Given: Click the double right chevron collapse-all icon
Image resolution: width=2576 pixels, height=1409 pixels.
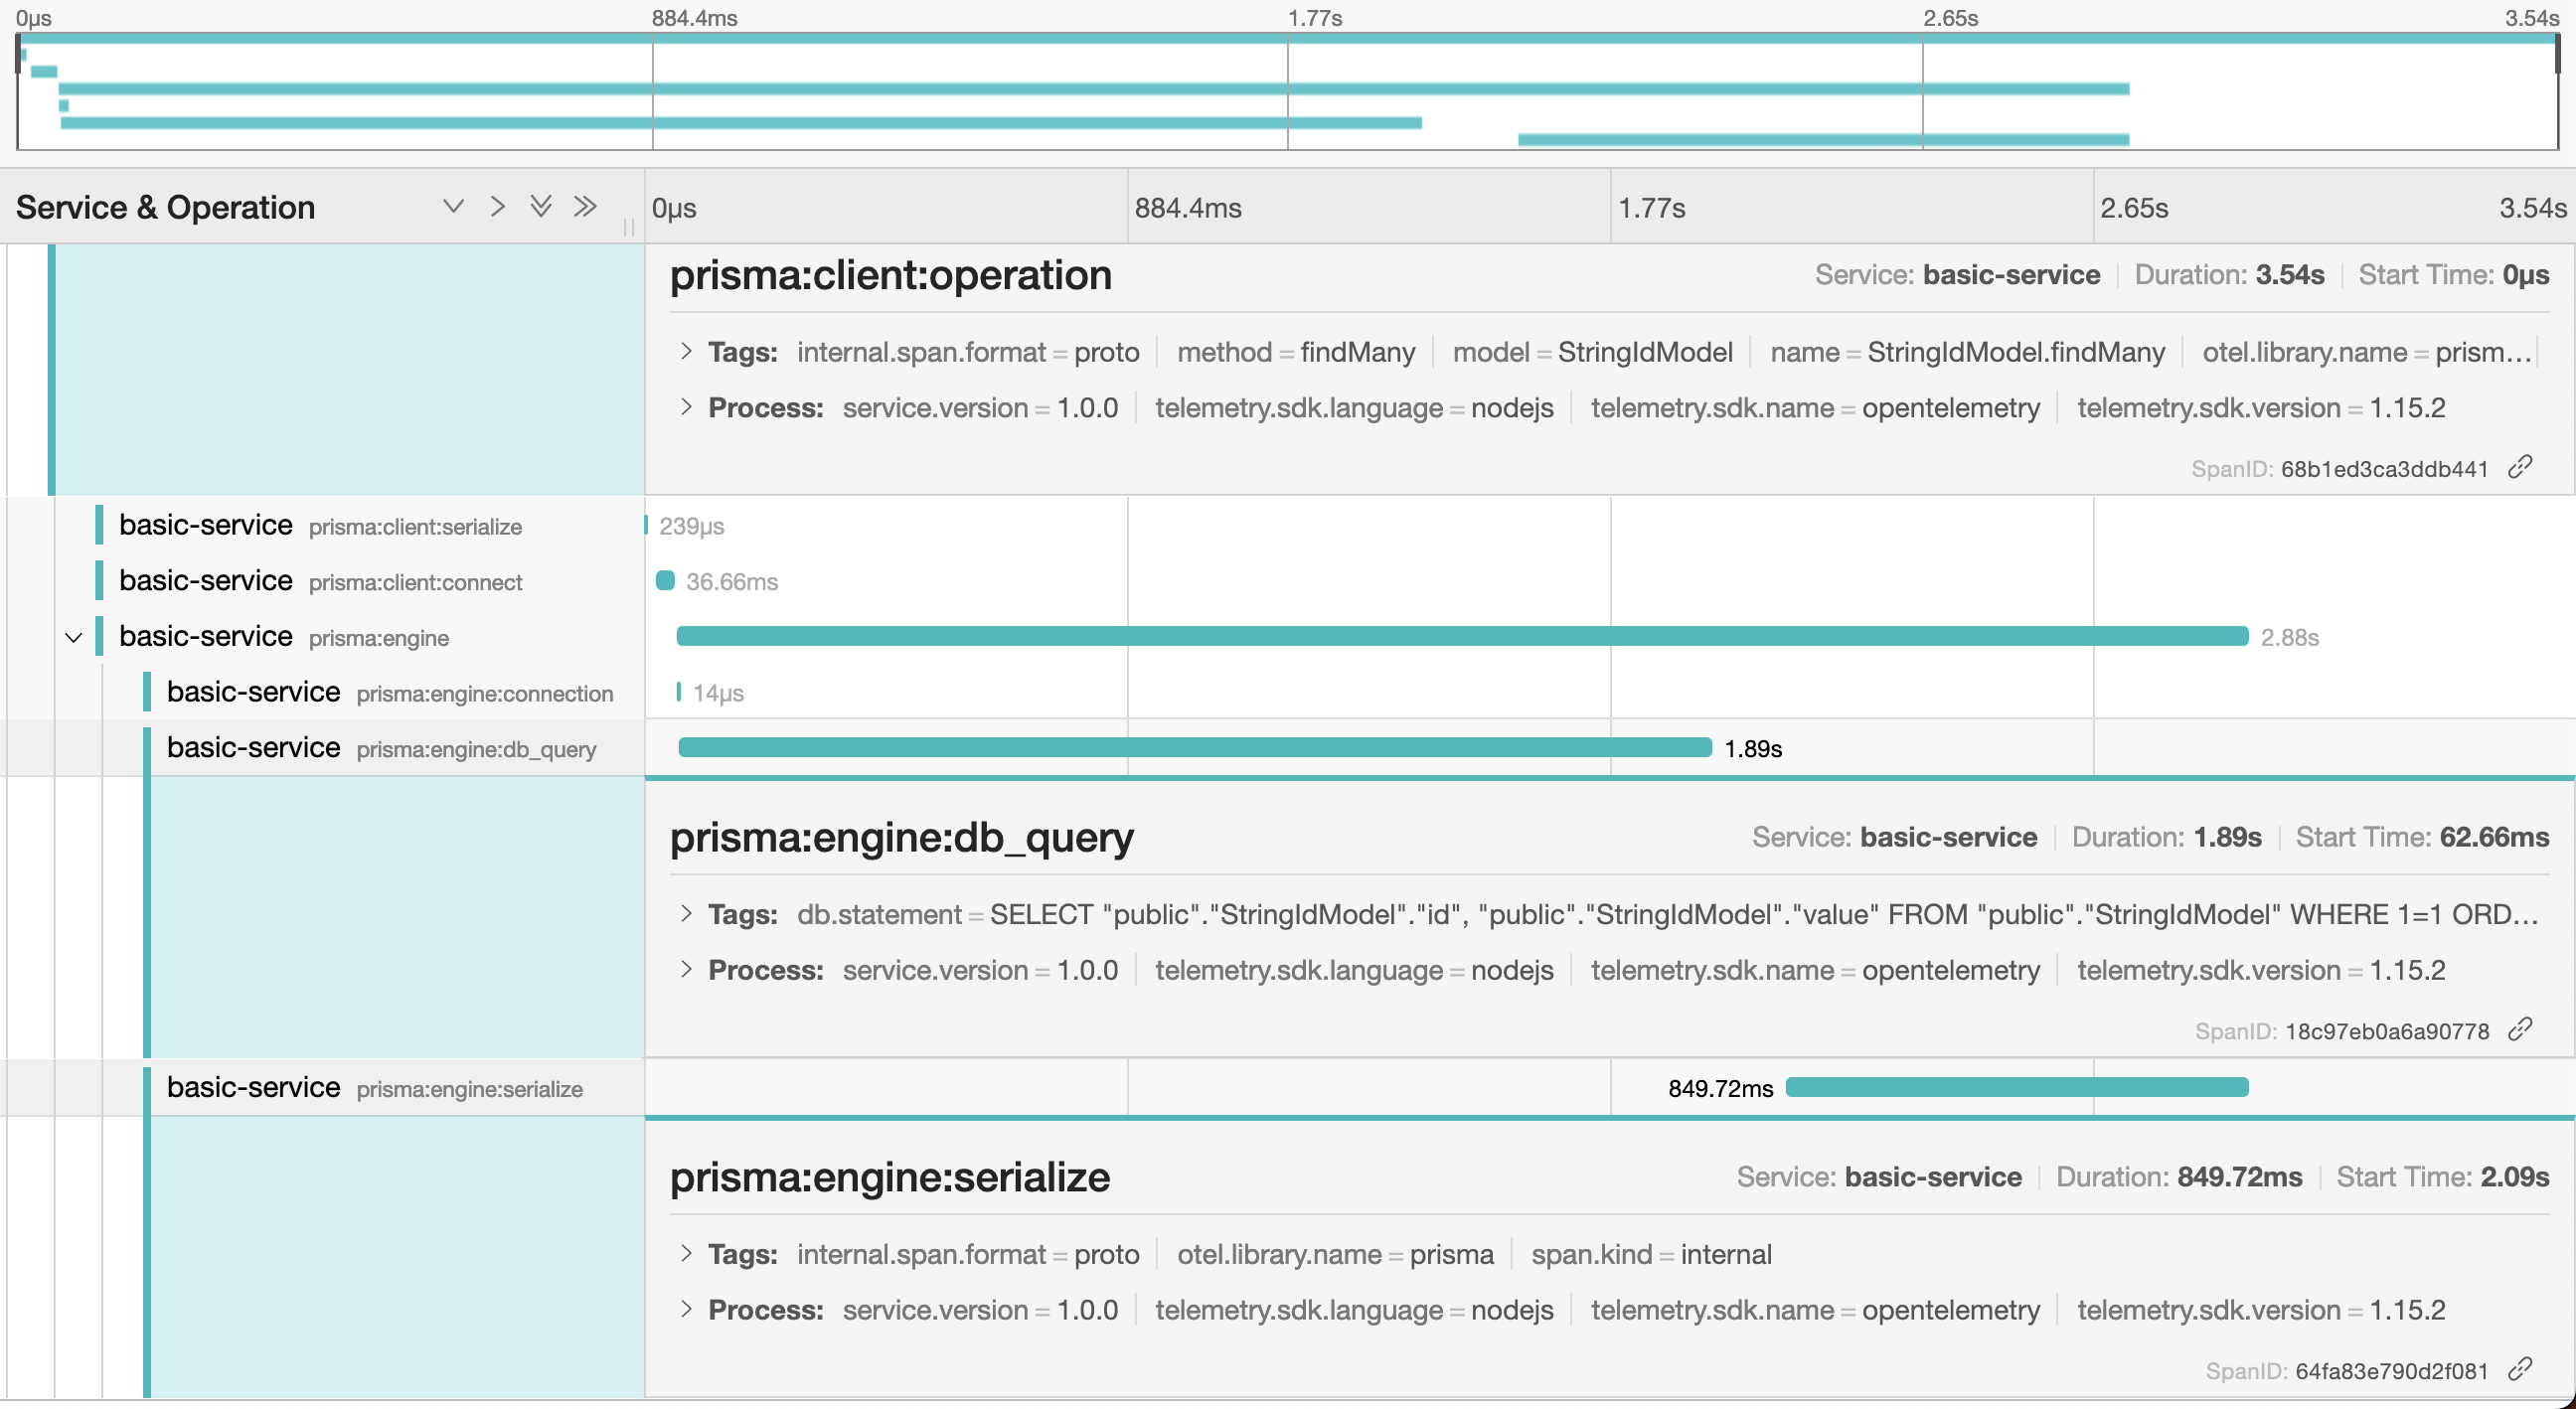Looking at the screenshot, I should tap(585, 206).
